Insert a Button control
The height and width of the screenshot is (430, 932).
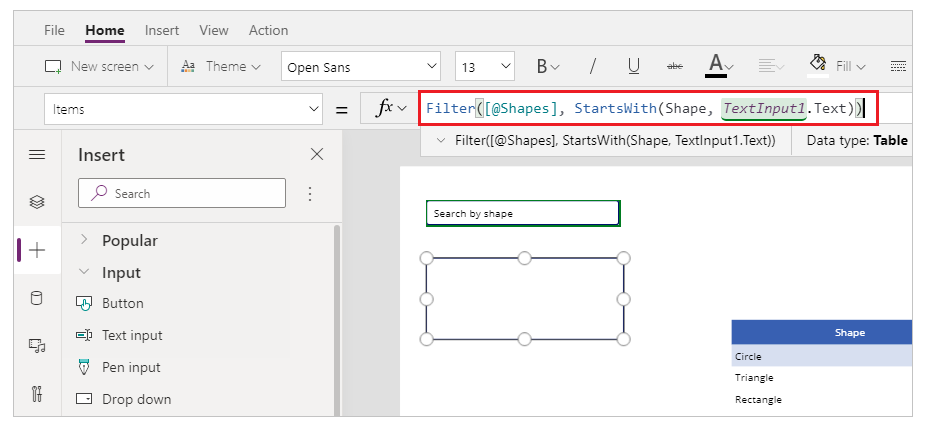tap(122, 303)
